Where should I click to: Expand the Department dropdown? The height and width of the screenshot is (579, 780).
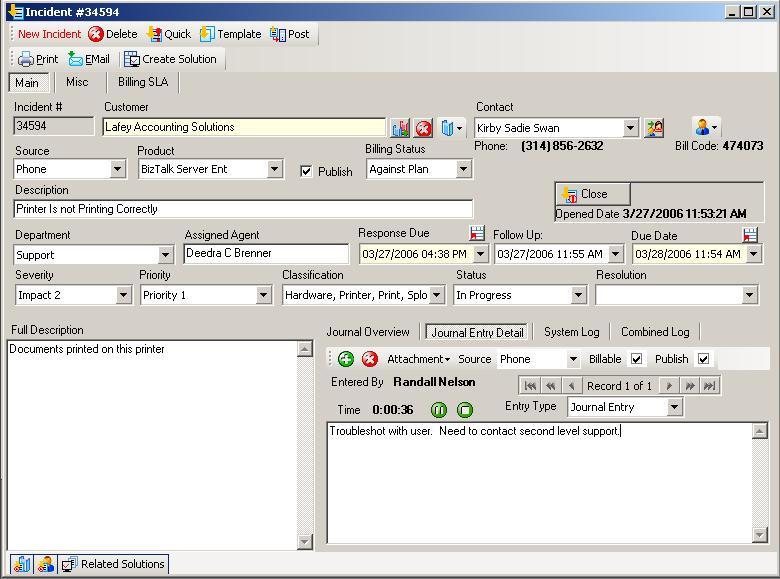point(165,255)
